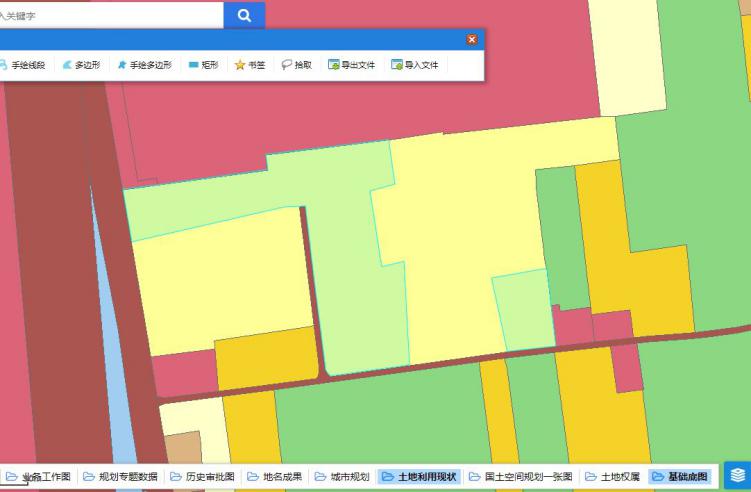Image resolution: width=751 pixels, height=492 pixels.
Task: Toggle the highlighted 基础底图 basemap group
Action: pos(680,477)
